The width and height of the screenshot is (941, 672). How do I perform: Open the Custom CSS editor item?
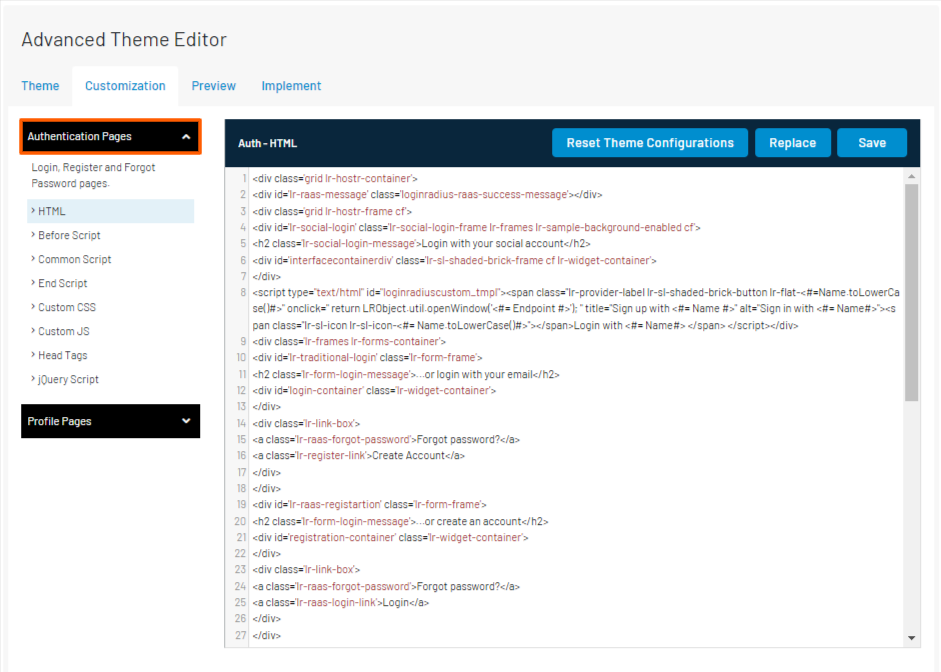pyautogui.click(x=67, y=308)
